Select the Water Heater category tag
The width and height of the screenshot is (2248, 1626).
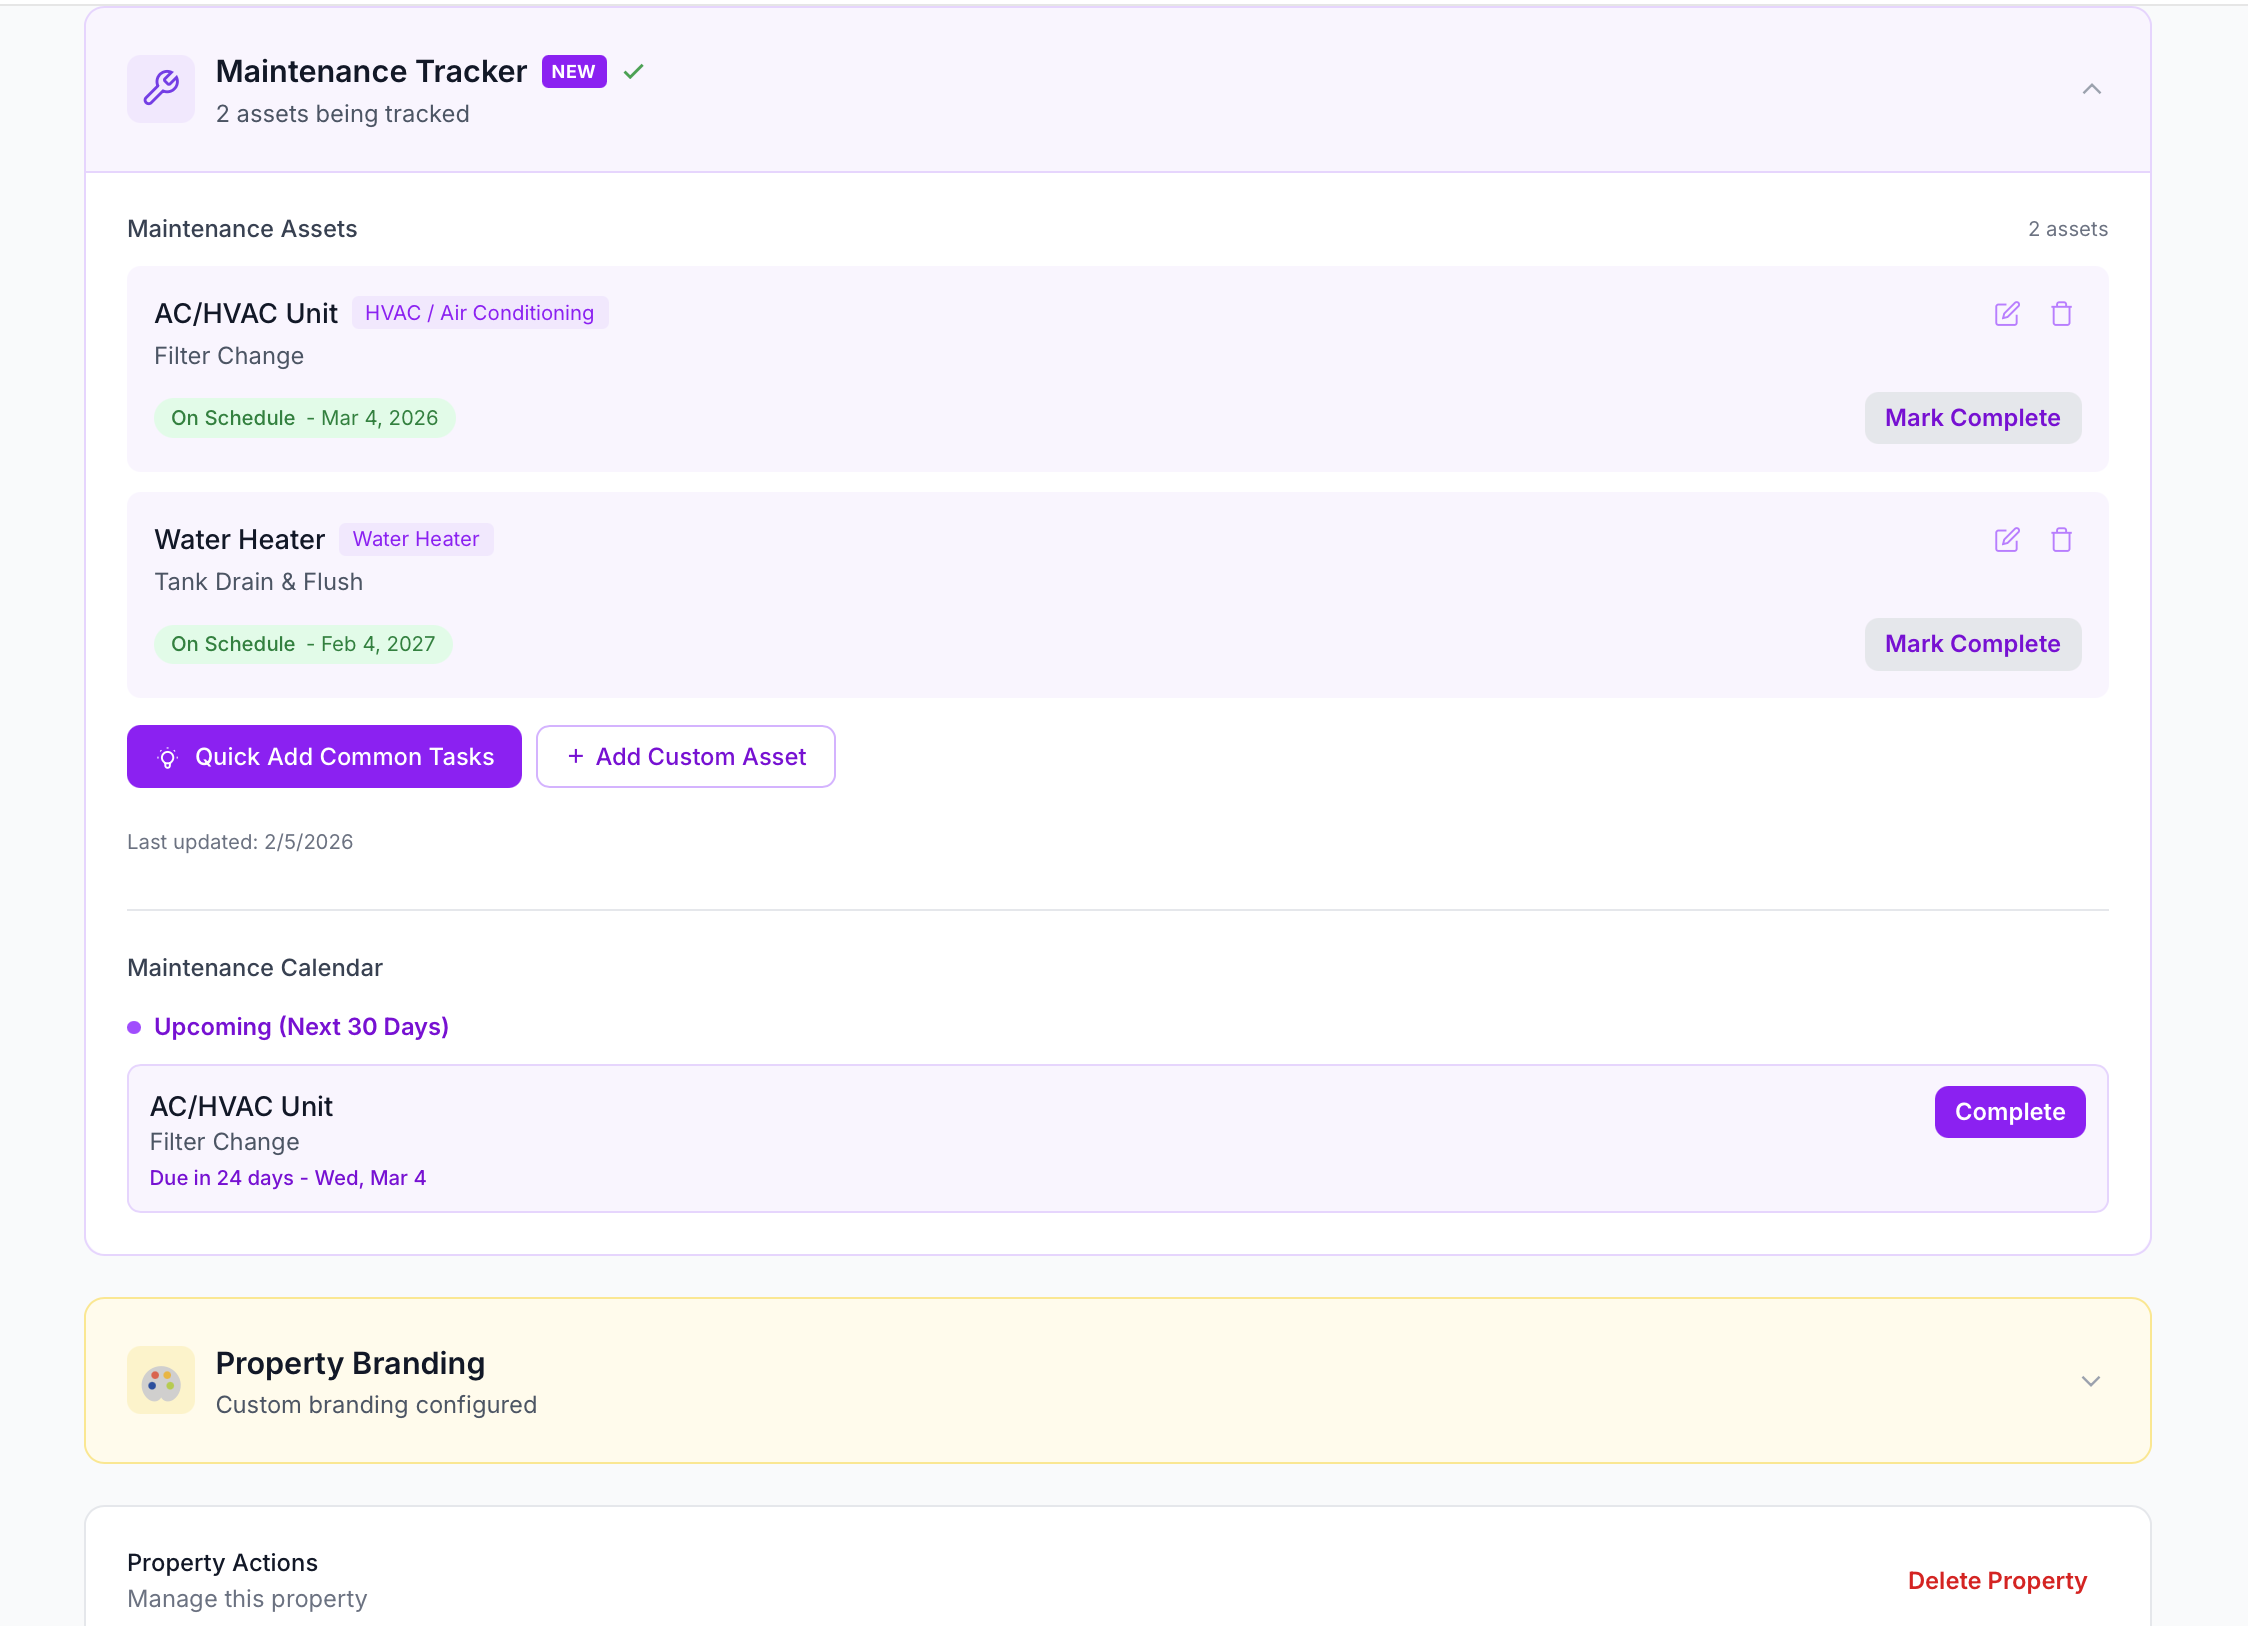[416, 539]
